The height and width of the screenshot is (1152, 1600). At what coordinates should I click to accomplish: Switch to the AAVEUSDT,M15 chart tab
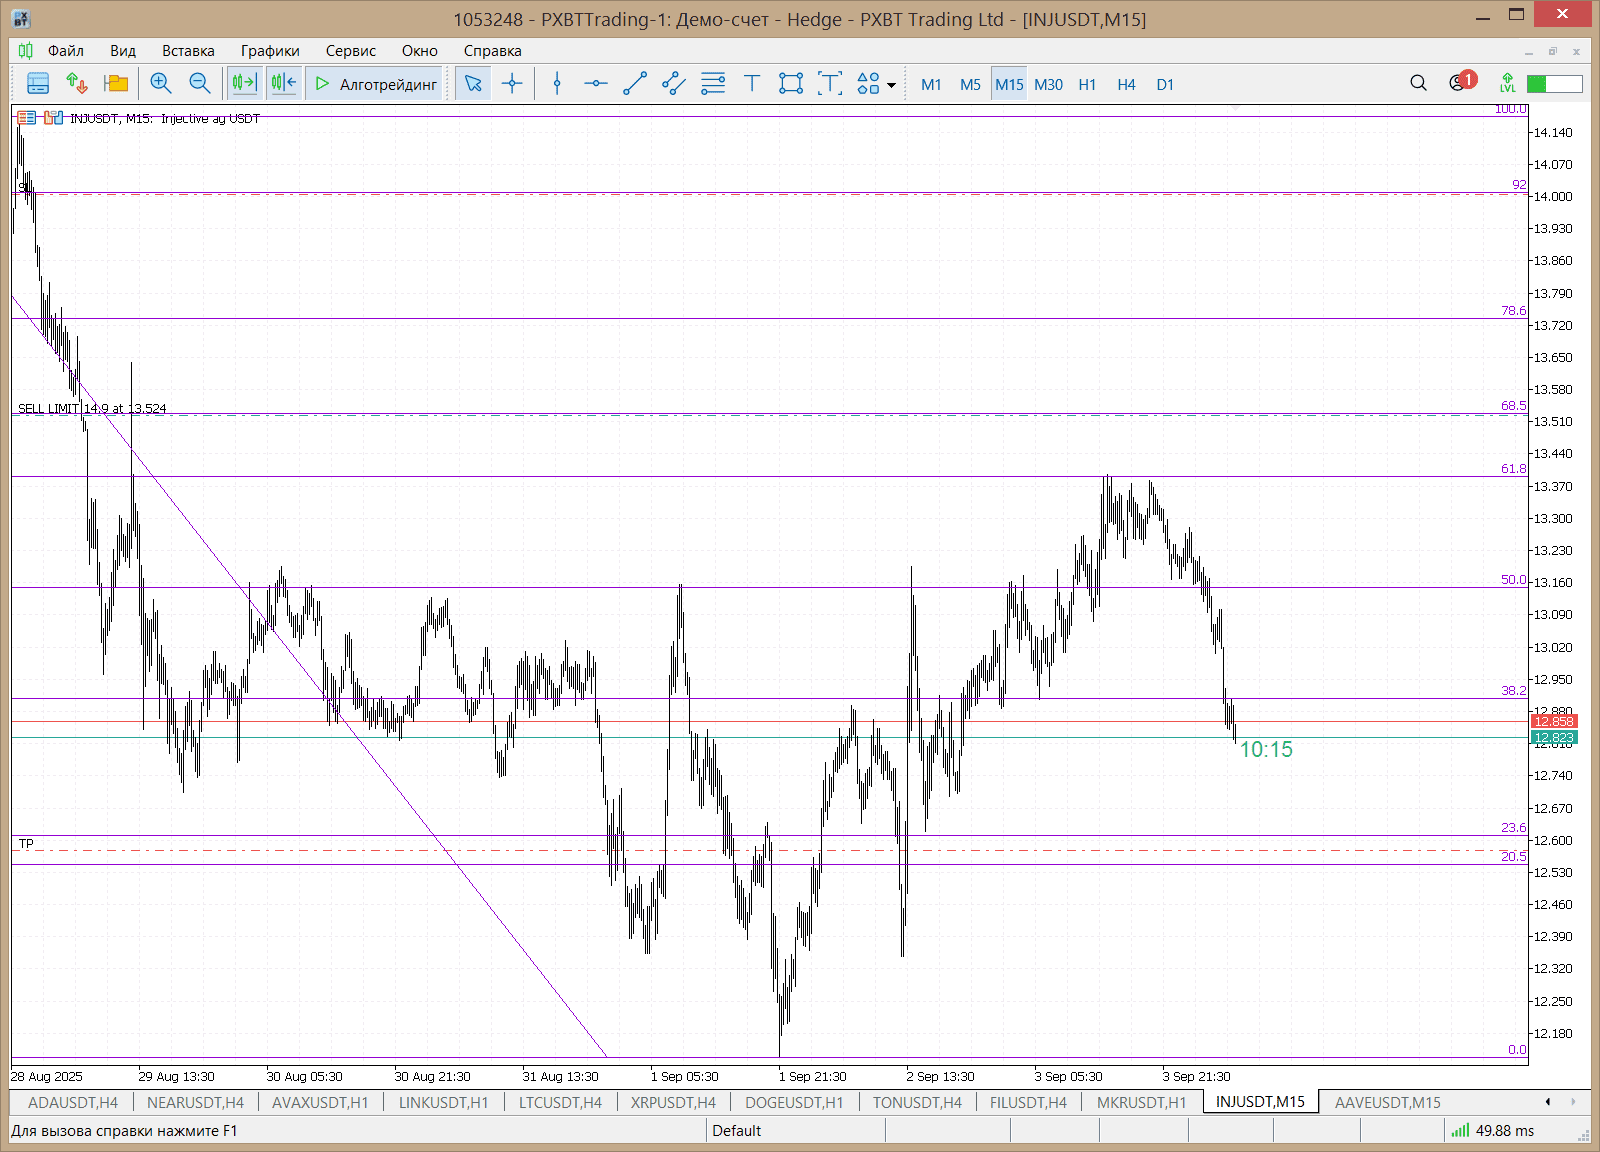[1387, 1102]
